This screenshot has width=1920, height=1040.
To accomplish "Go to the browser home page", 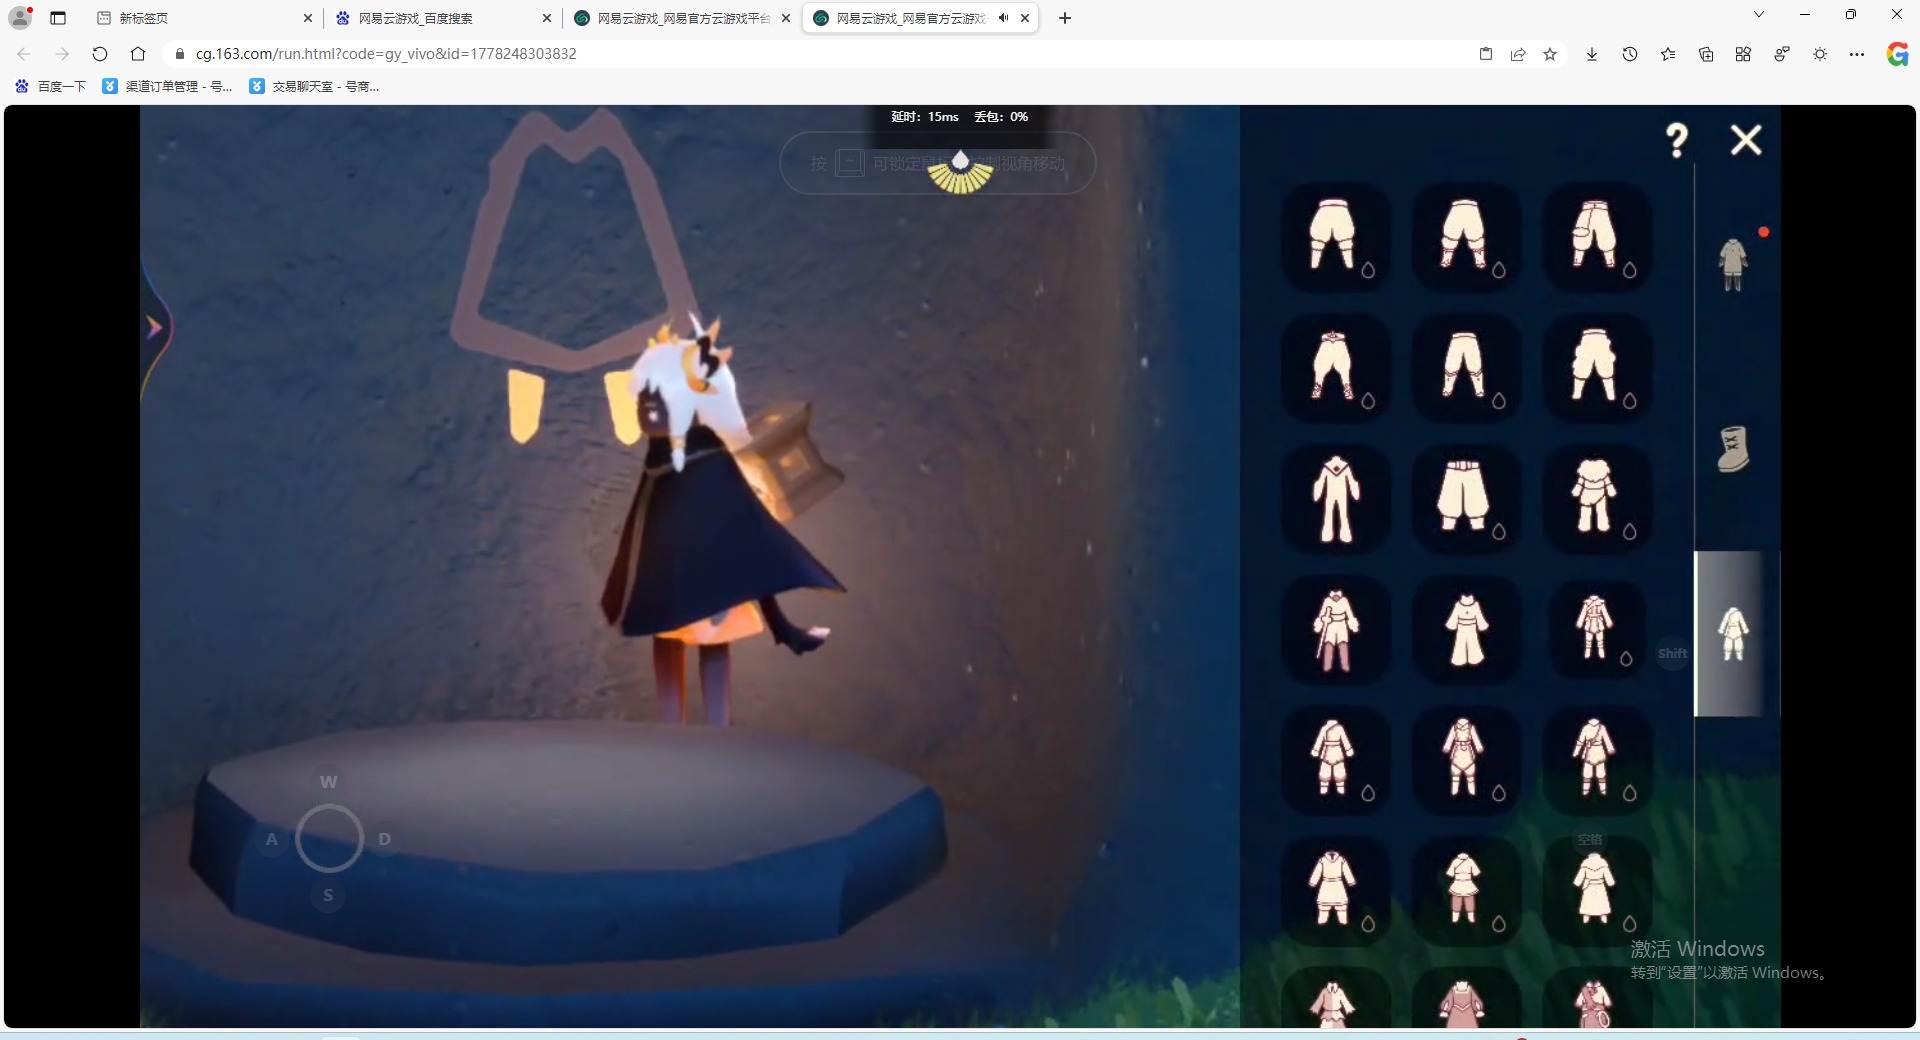I will tap(138, 54).
